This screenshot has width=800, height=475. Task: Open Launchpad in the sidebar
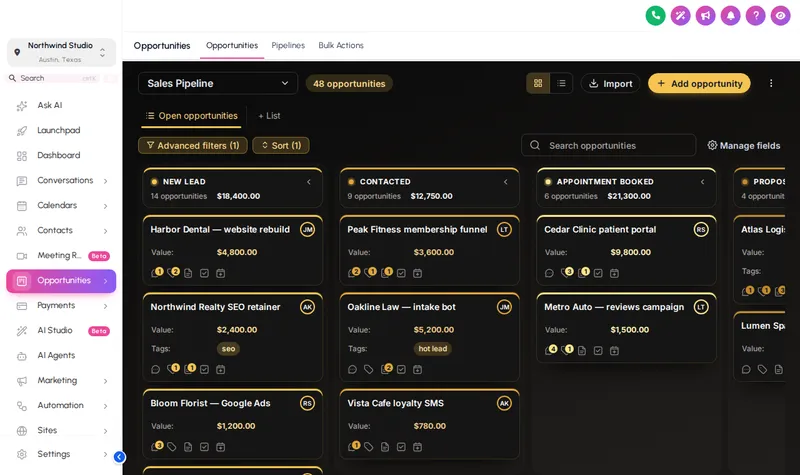point(61,131)
